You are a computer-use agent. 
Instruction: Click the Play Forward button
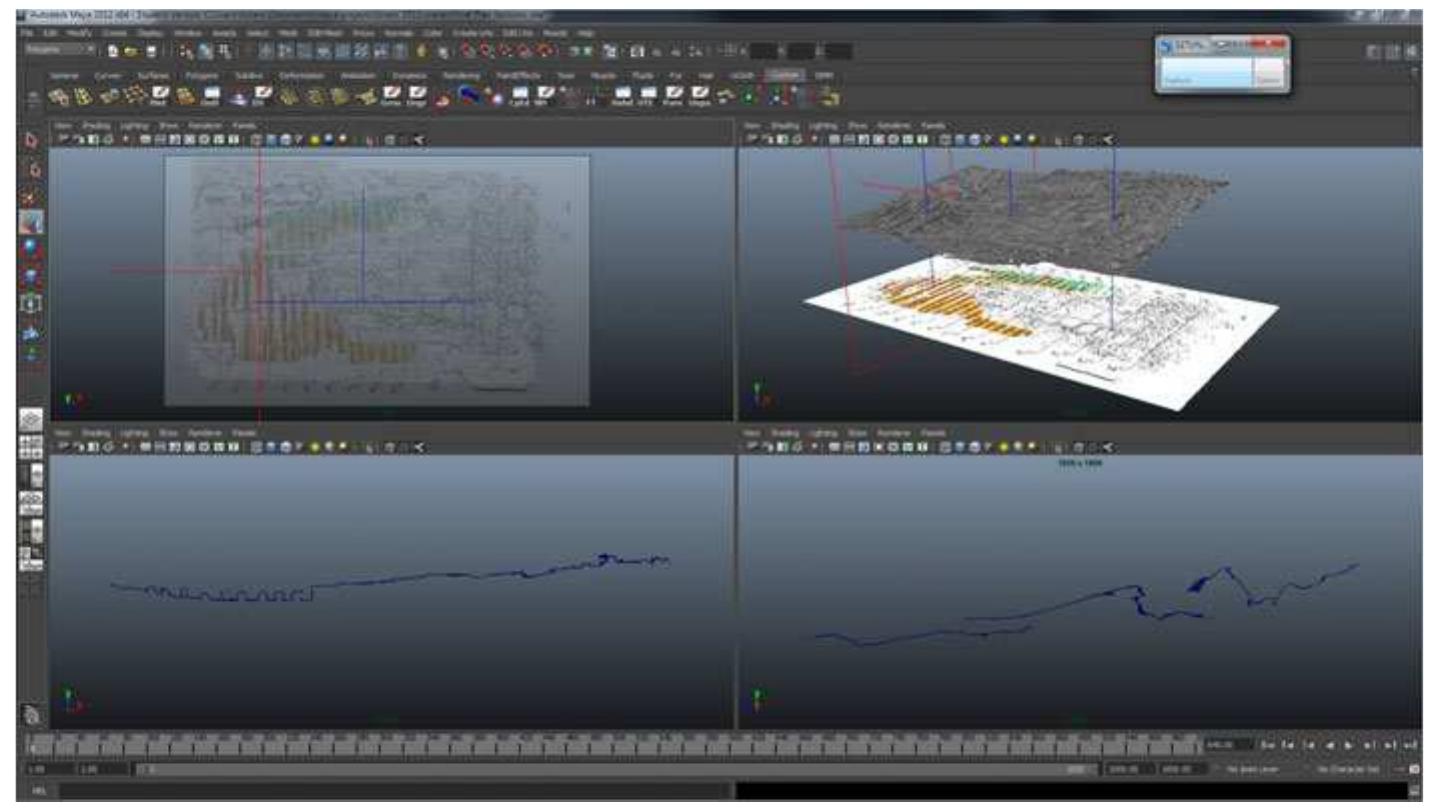point(1346,746)
